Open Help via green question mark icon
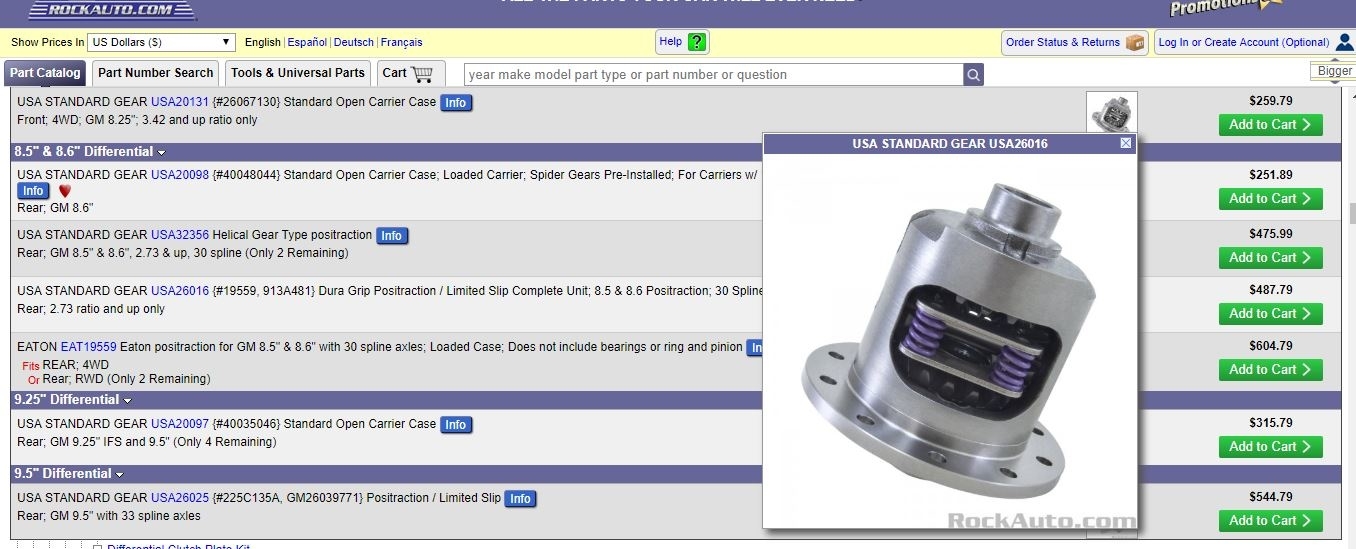1356x549 pixels. pos(697,42)
